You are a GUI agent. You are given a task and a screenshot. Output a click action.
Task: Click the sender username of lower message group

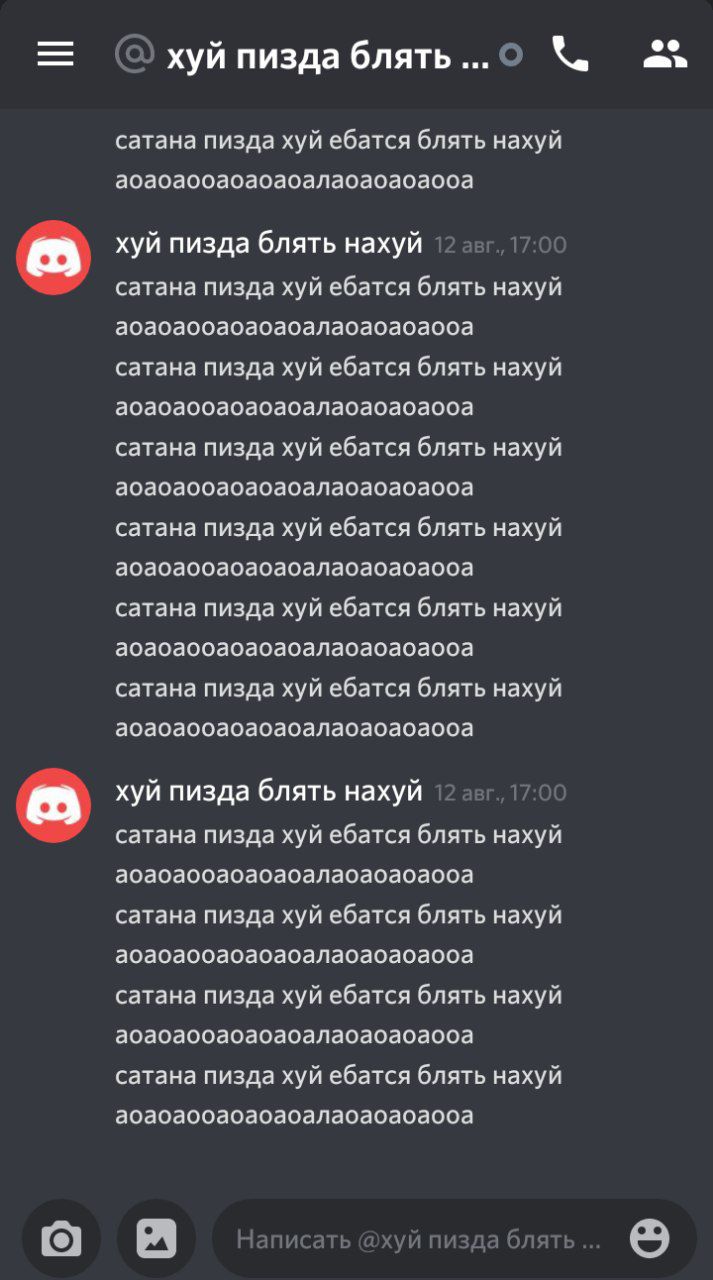tap(269, 792)
